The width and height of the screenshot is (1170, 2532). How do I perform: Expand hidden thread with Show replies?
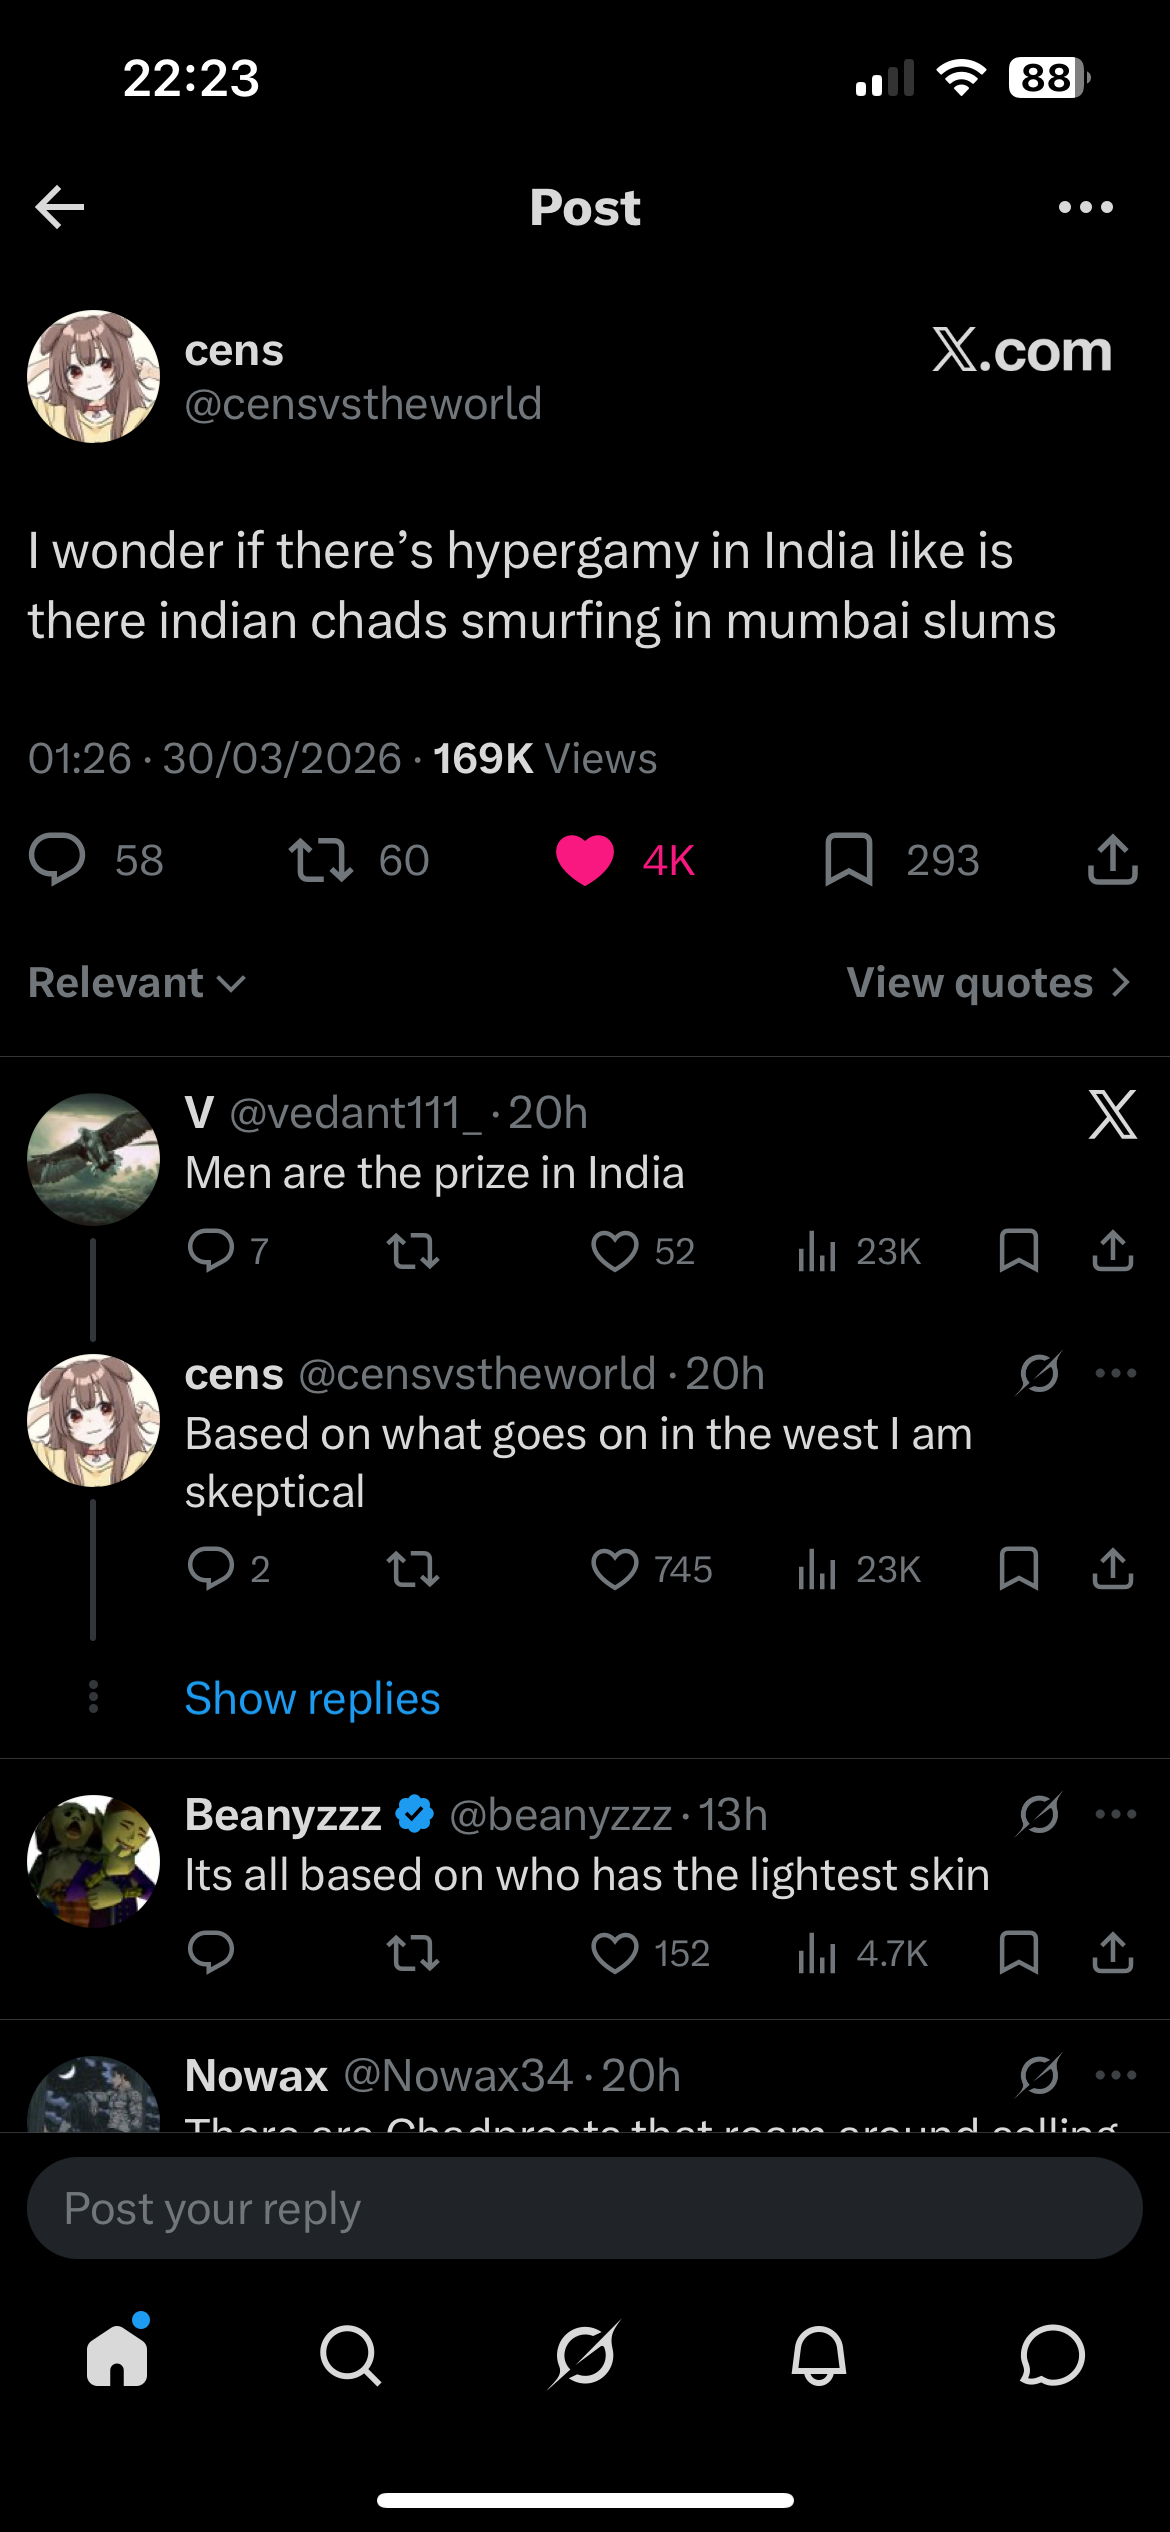312,1699
